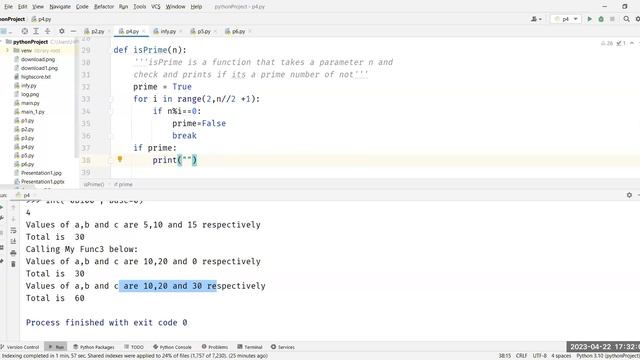640x360 pixels.
Task: Click up arrow icon in Run console toolbar
Action: (13, 208)
